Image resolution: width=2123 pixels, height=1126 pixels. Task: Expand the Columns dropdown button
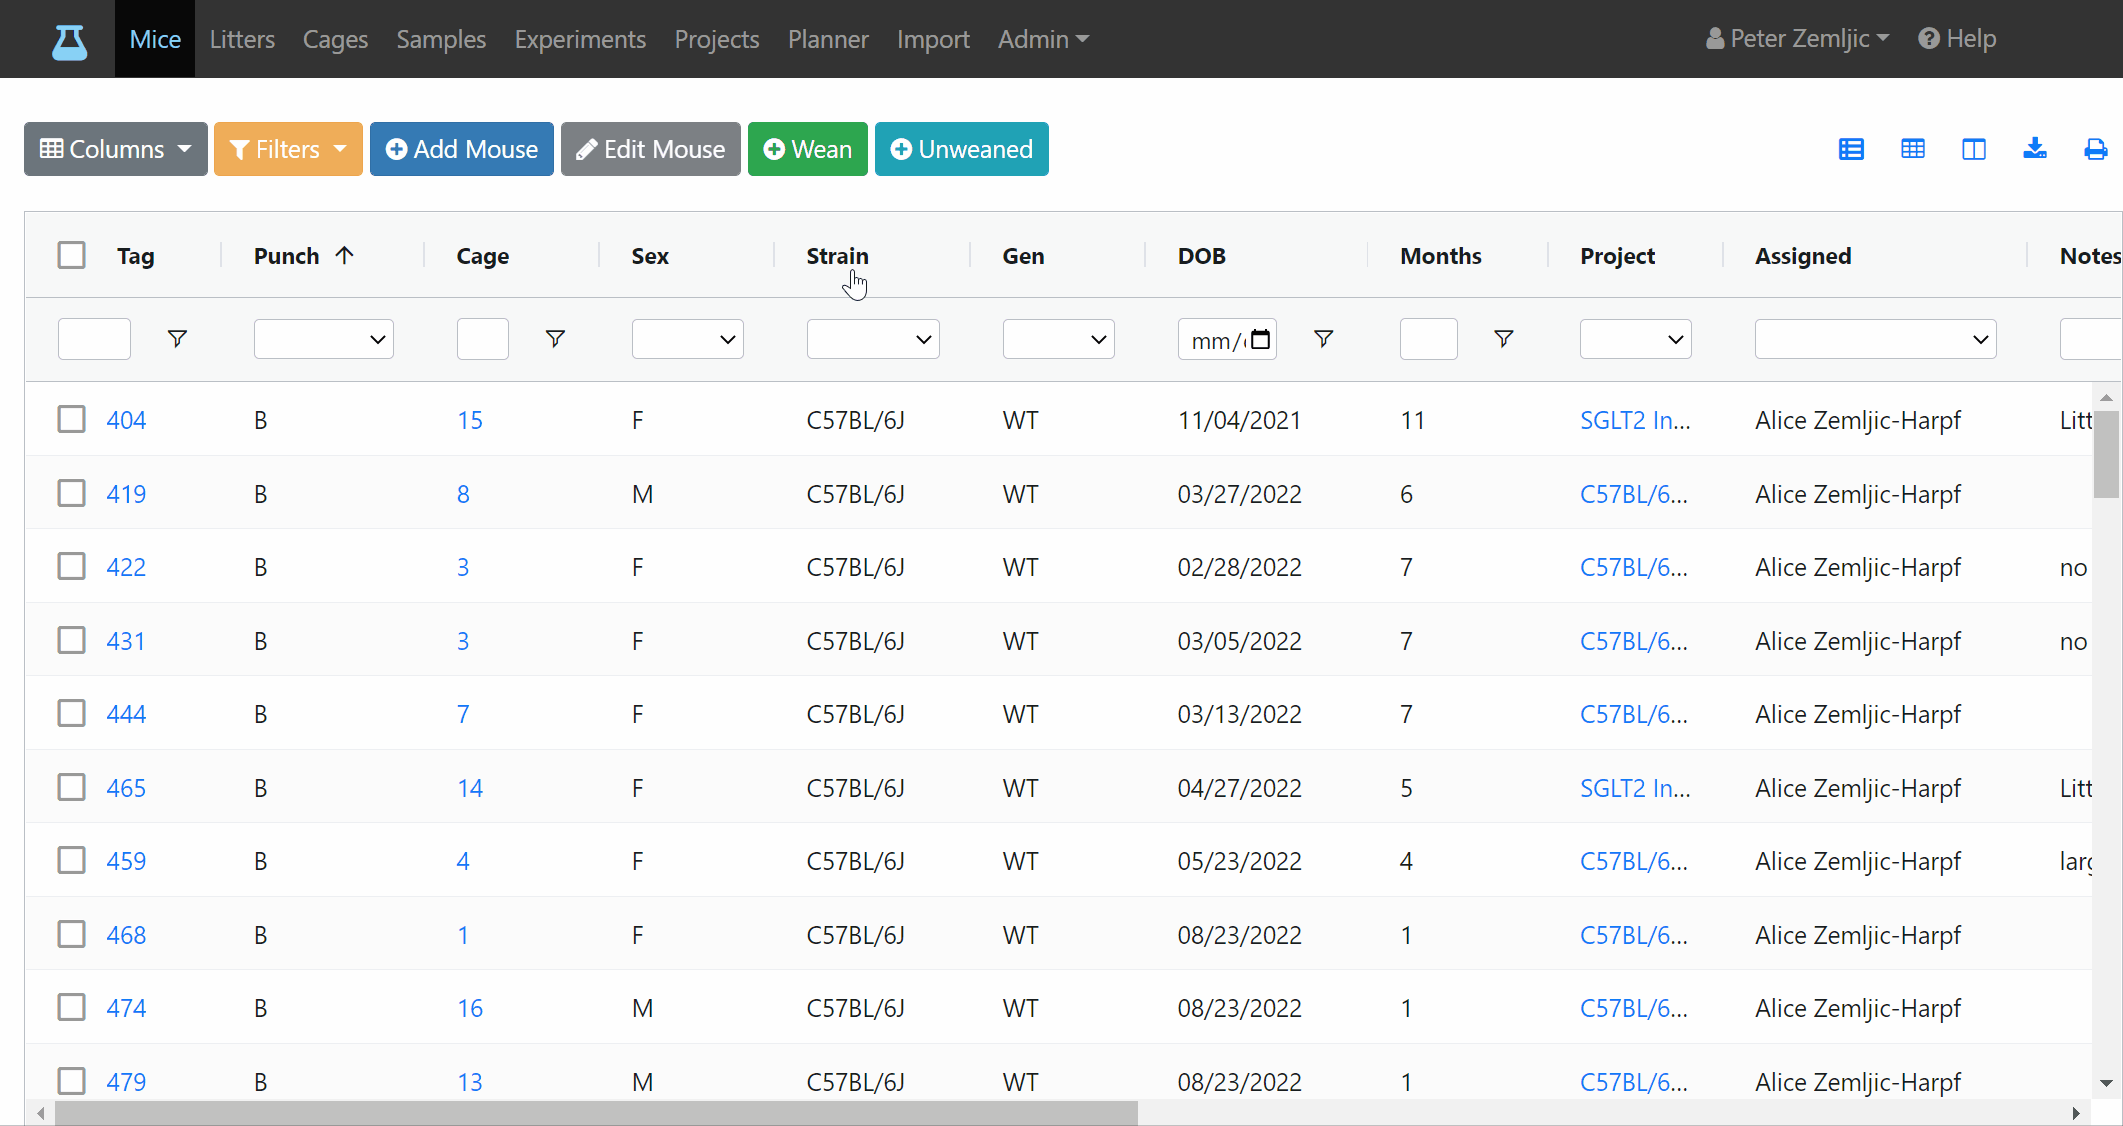click(x=116, y=149)
